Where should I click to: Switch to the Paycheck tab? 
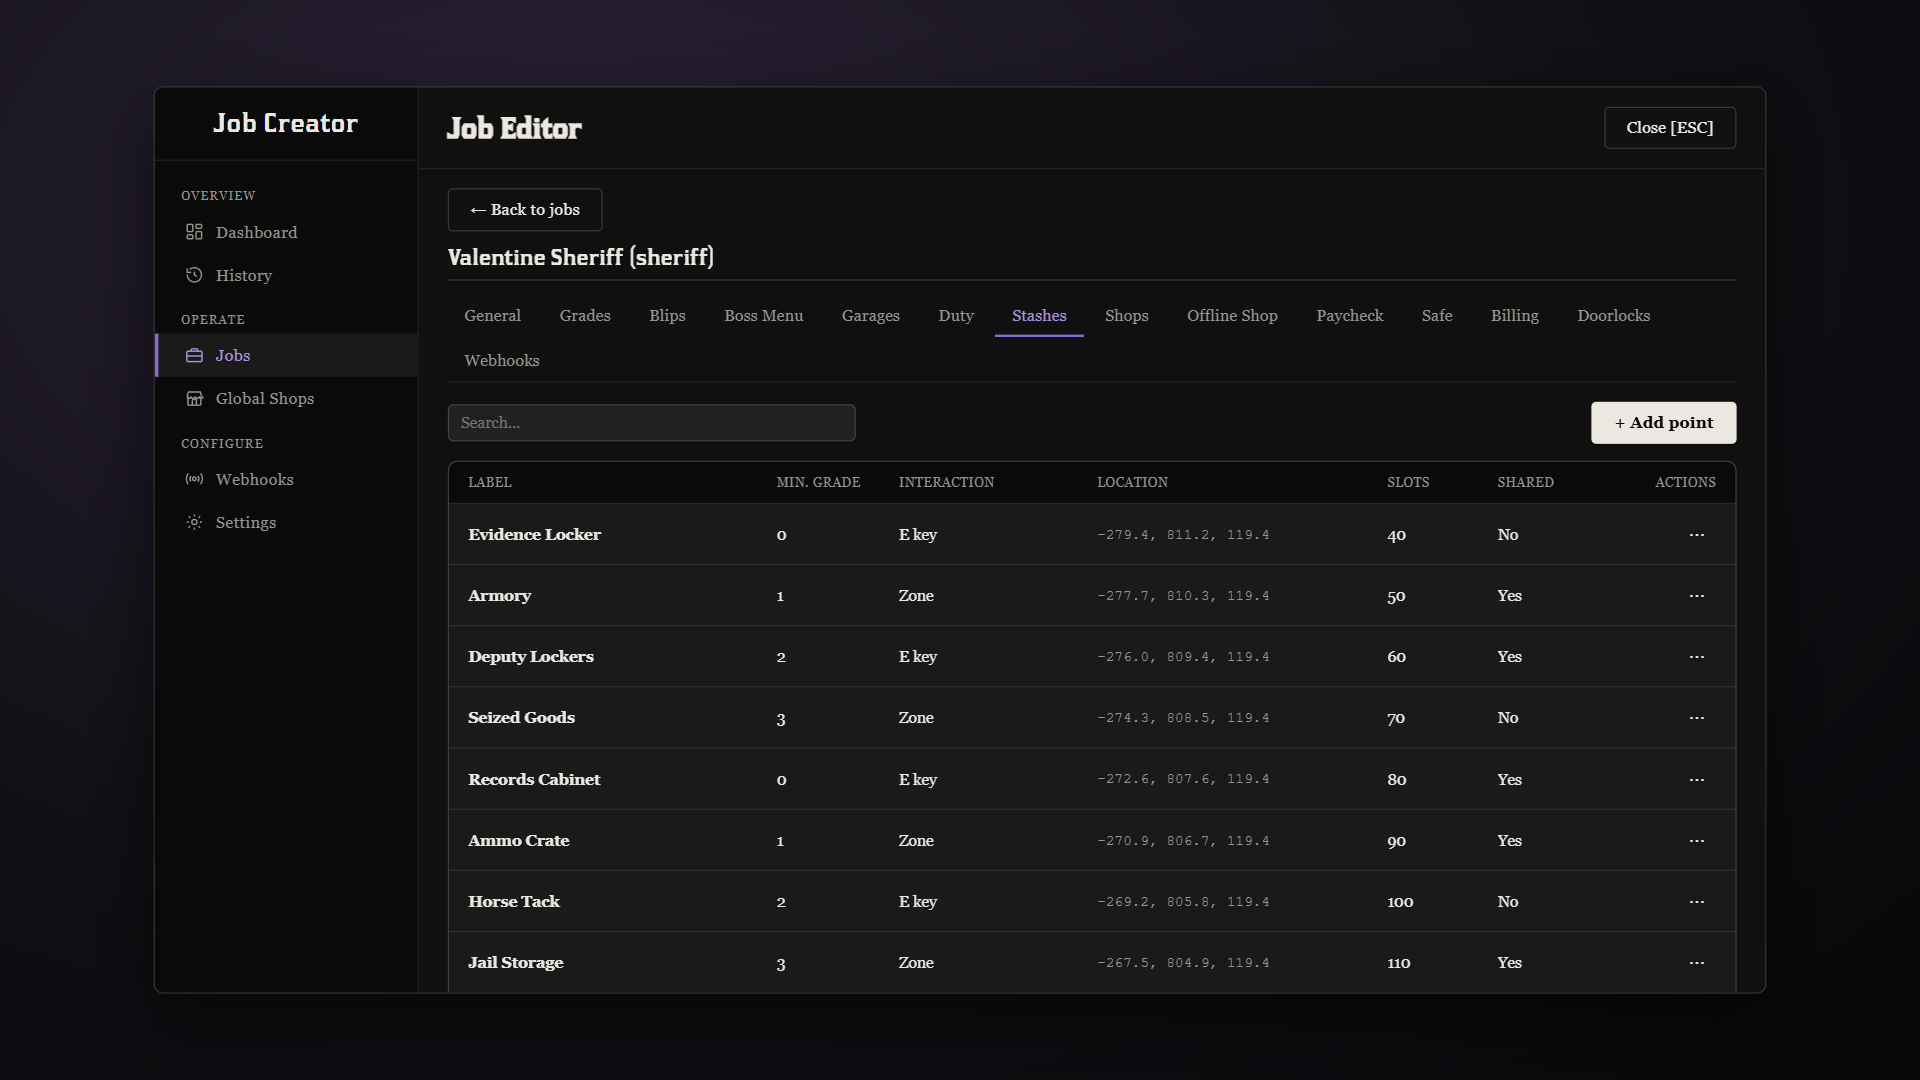(x=1349, y=316)
